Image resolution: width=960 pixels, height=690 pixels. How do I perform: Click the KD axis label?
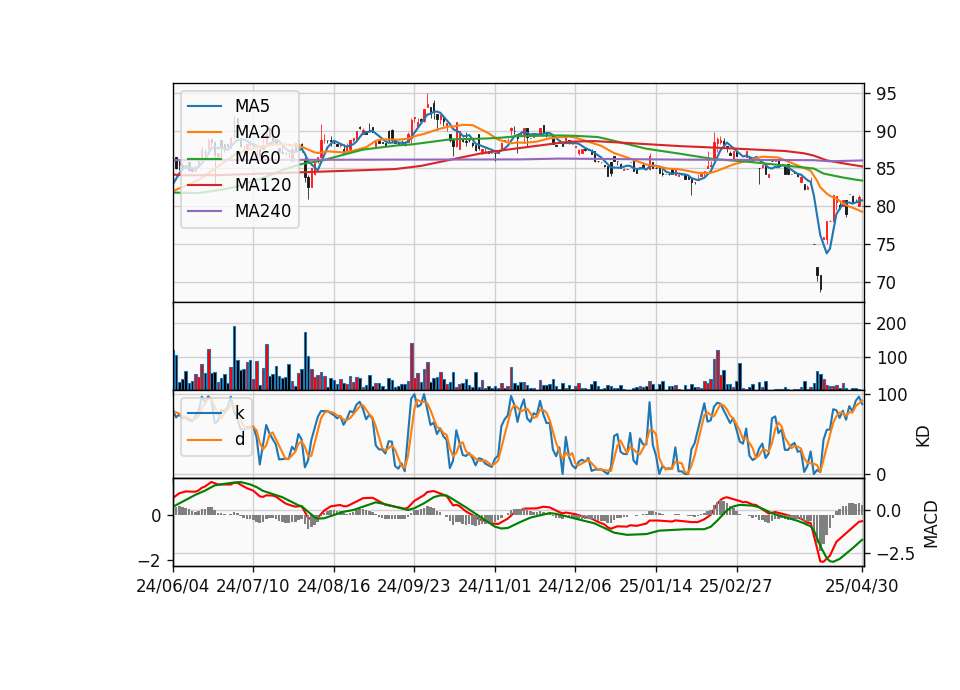click(923, 437)
